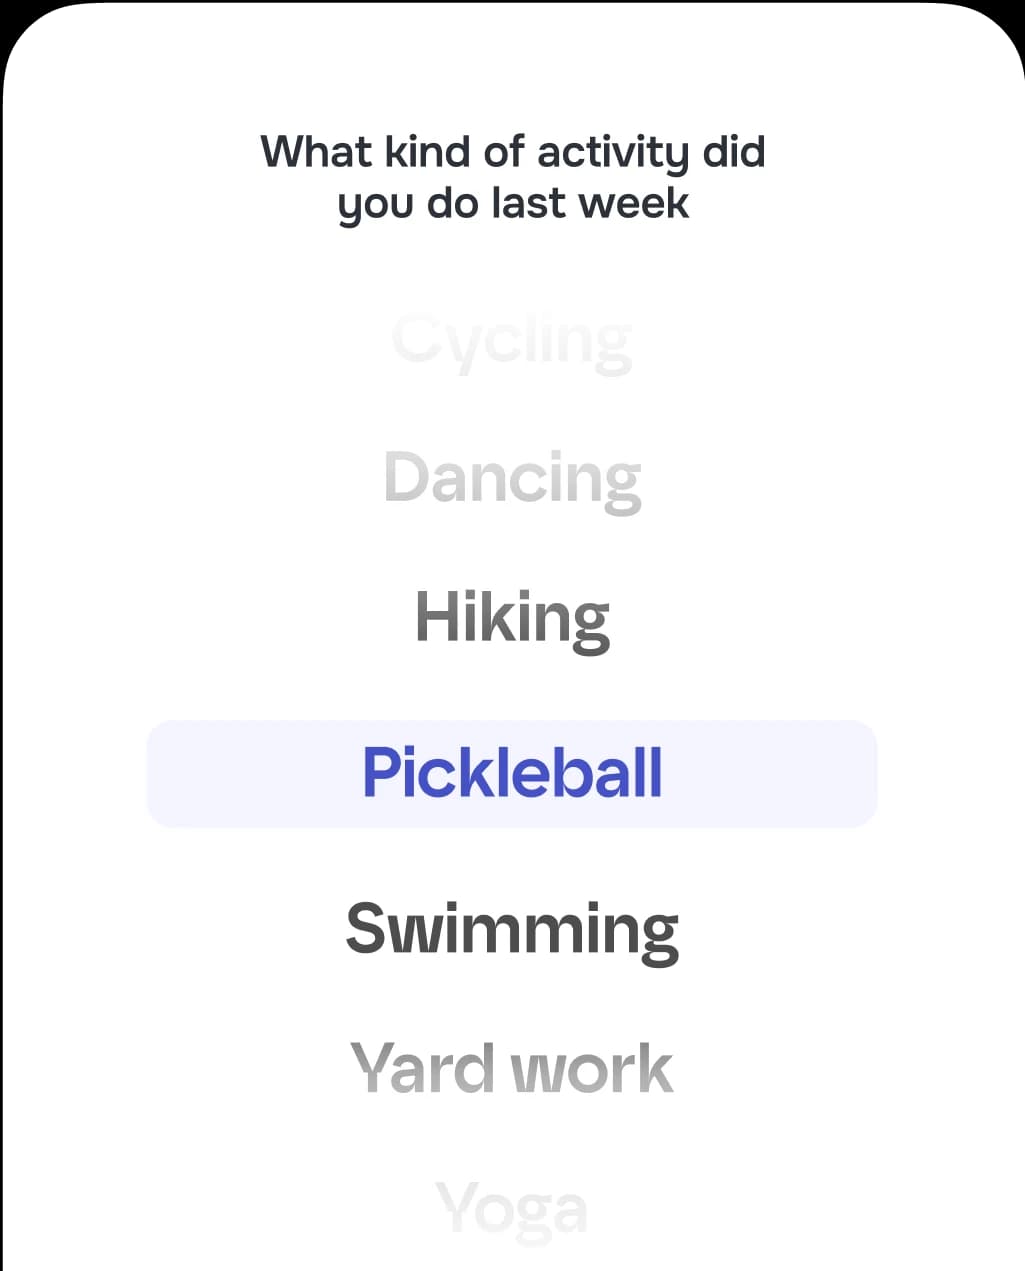Select the option directly below Pickleball
This screenshot has width=1025, height=1271.
(x=512, y=928)
